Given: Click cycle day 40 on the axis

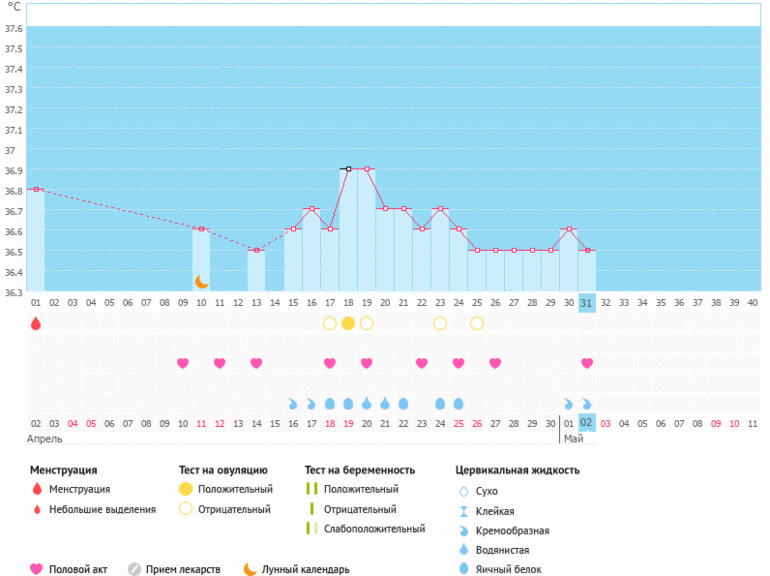Looking at the screenshot, I should (x=752, y=302).
